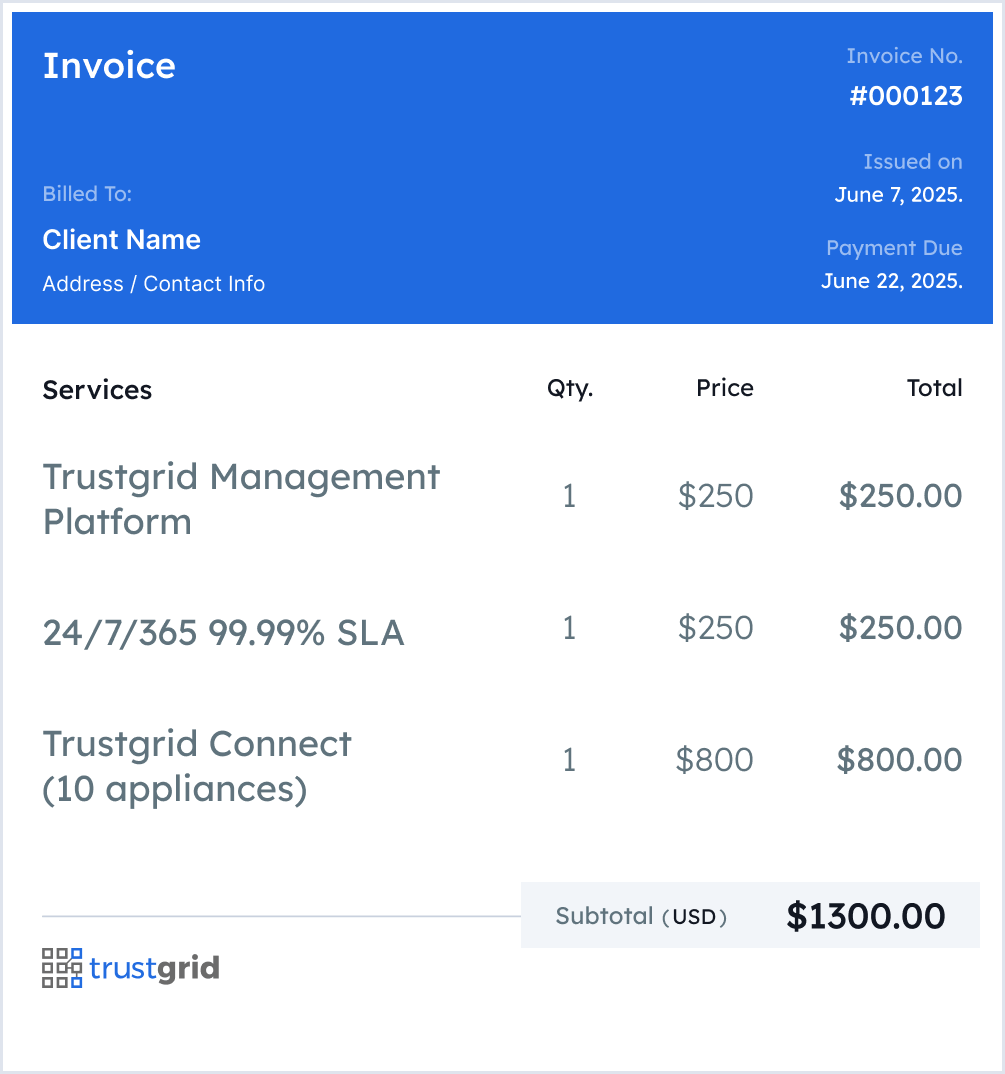This screenshot has height=1074, width=1005.
Task: Click the $800.00 total value
Action: [899, 760]
